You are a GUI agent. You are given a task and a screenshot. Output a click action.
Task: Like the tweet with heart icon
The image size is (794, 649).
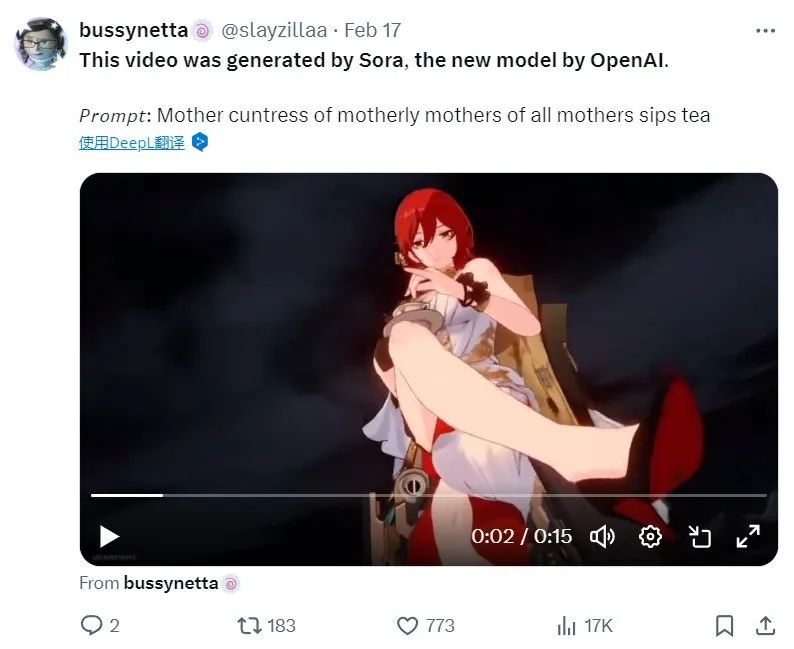407,625
